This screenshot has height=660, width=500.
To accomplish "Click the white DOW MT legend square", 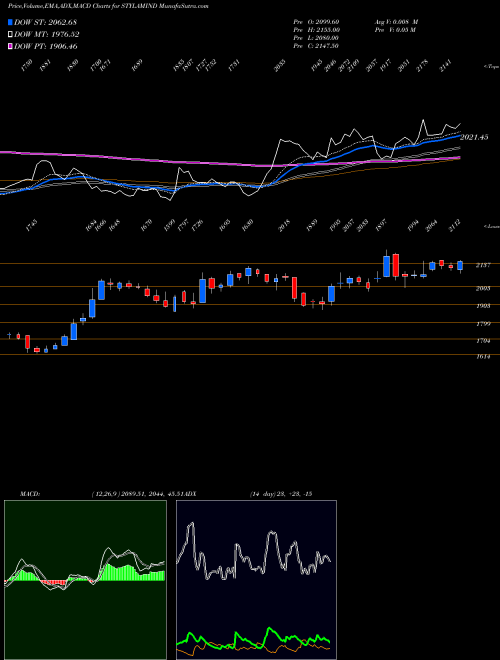I will pos(10,34).
